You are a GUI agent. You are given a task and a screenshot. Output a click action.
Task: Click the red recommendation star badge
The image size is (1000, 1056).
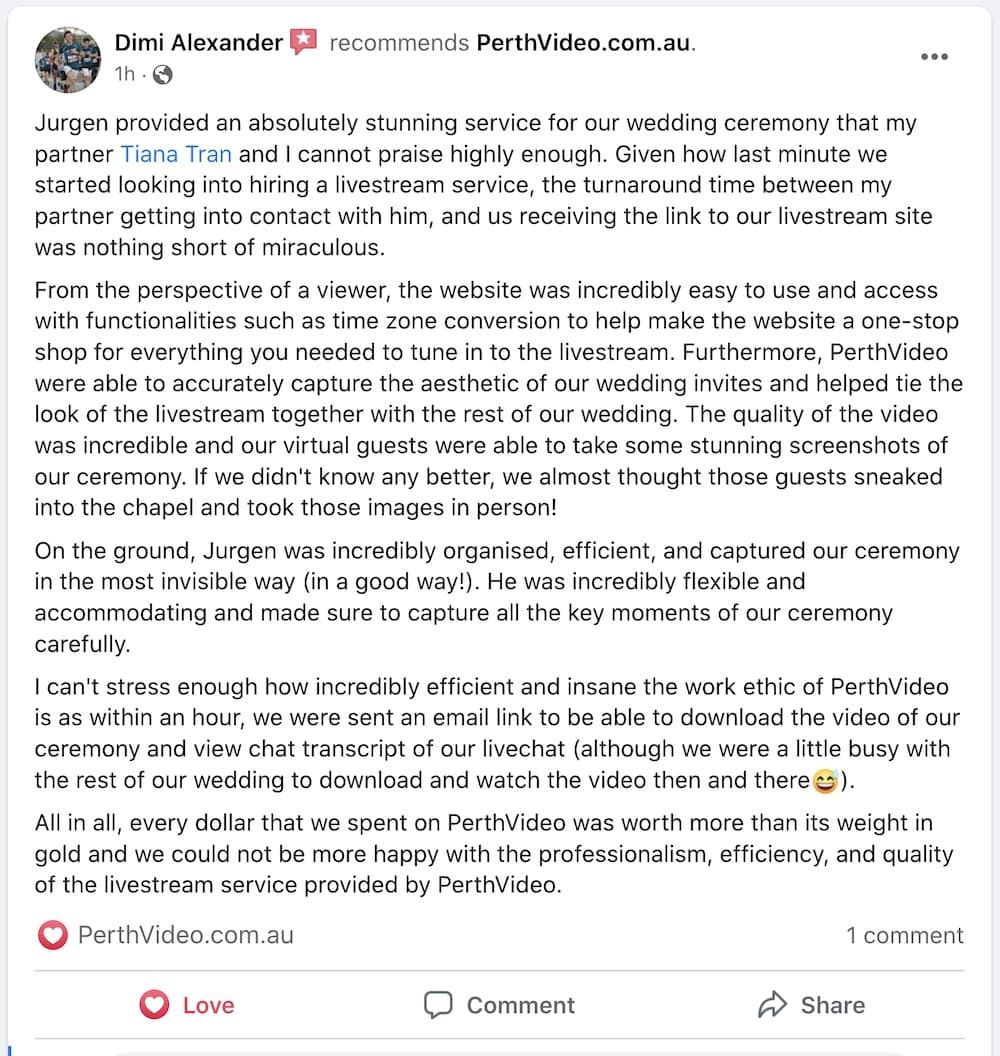(303, 42)
